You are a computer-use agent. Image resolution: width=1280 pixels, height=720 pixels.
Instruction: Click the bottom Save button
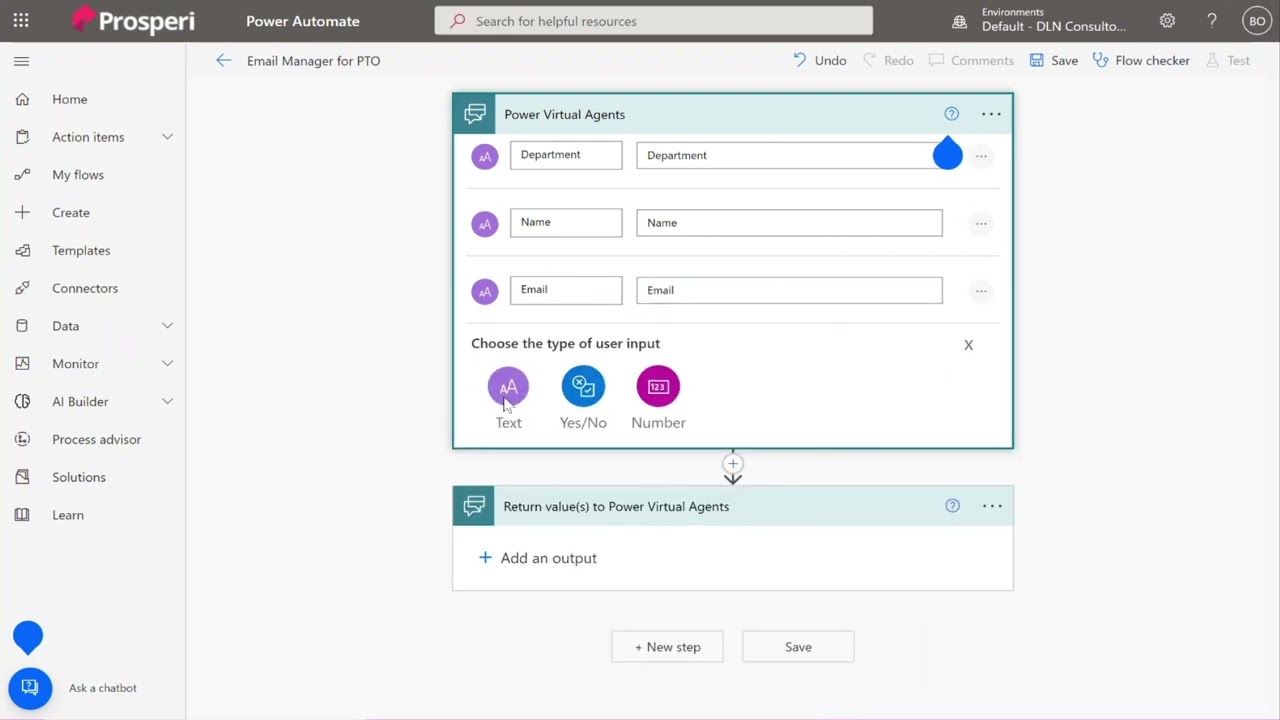(798, 647)
